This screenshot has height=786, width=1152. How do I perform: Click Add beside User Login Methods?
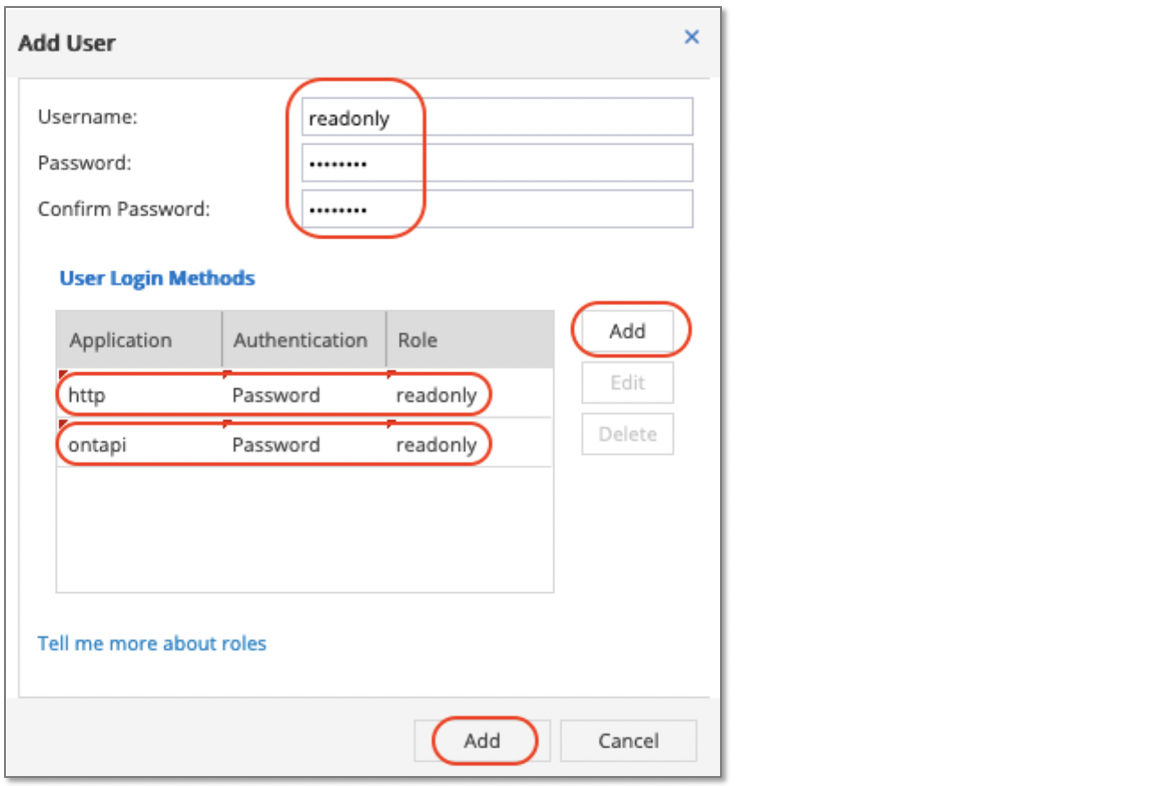627,331
